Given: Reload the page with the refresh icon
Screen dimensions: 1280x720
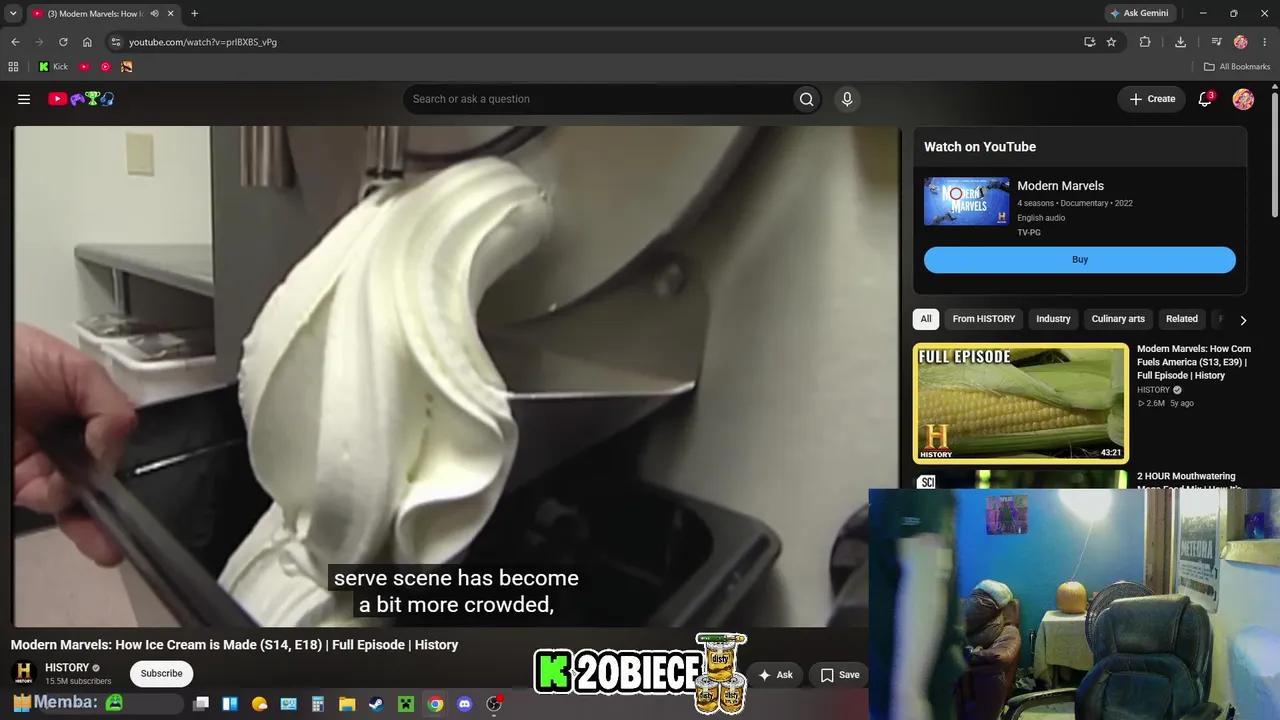Looking at the screenshot, I should click(63, 42).
